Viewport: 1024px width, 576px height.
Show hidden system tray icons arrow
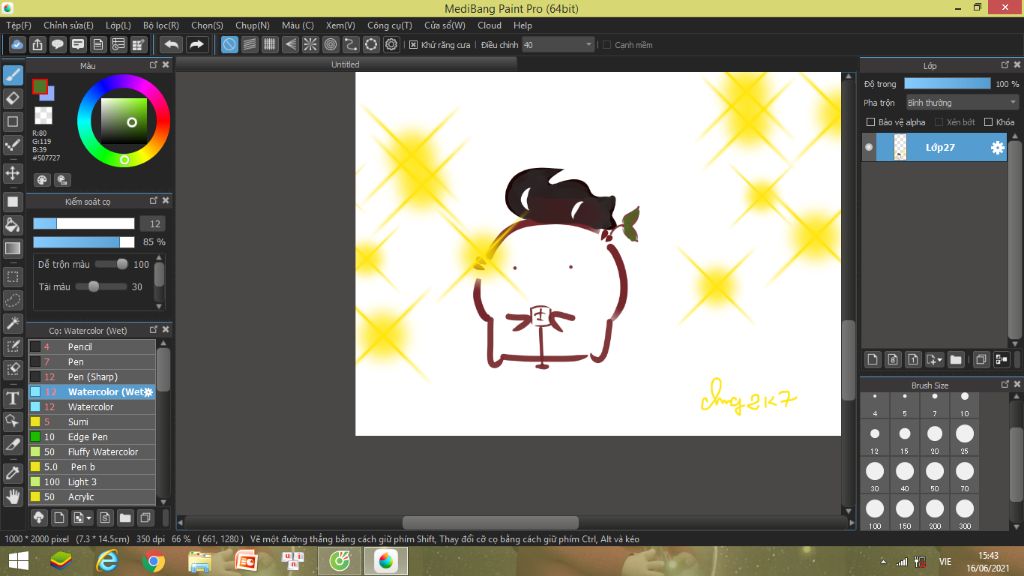(x=883, y=562)
